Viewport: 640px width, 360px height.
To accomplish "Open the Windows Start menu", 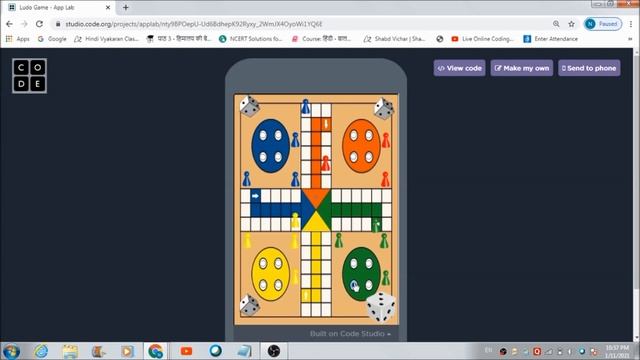I will 11,351.
